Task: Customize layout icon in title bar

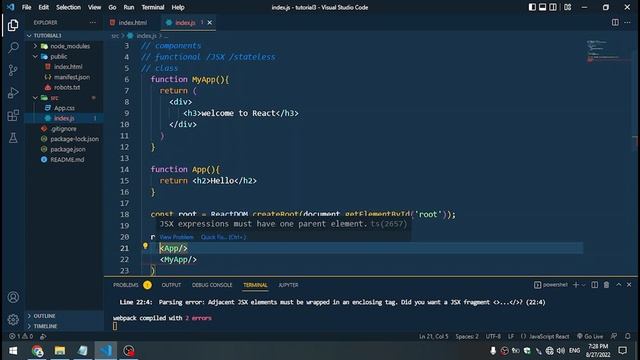Action: tap(568, 7)
